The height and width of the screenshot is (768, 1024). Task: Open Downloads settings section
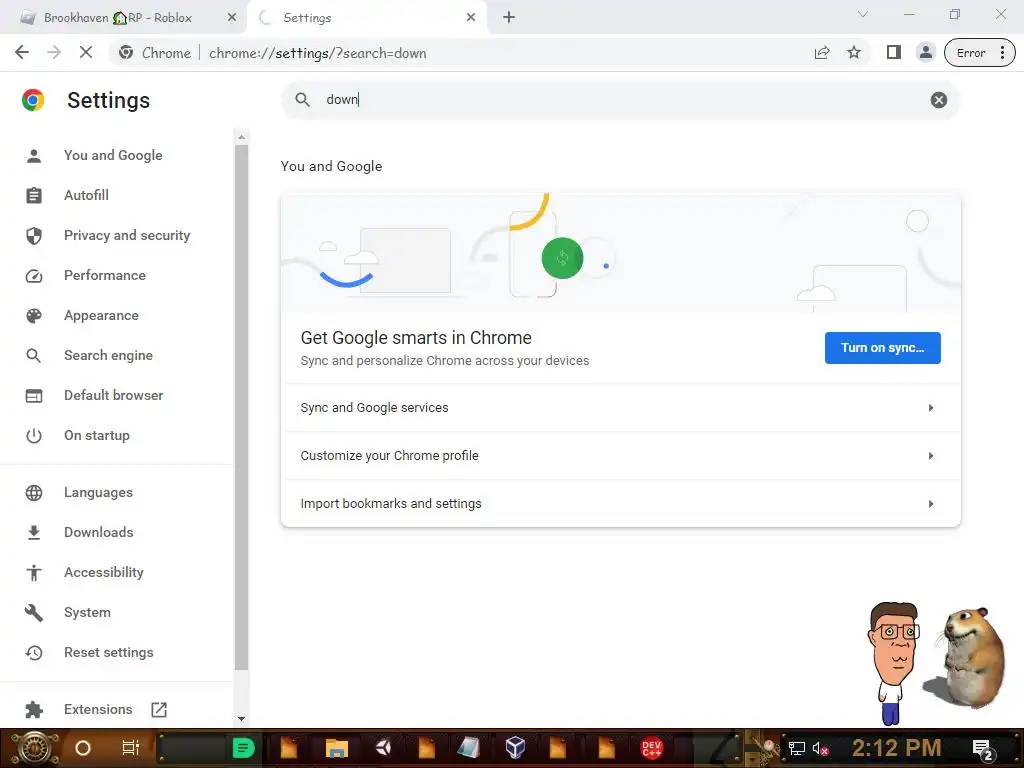pos(98,532)
